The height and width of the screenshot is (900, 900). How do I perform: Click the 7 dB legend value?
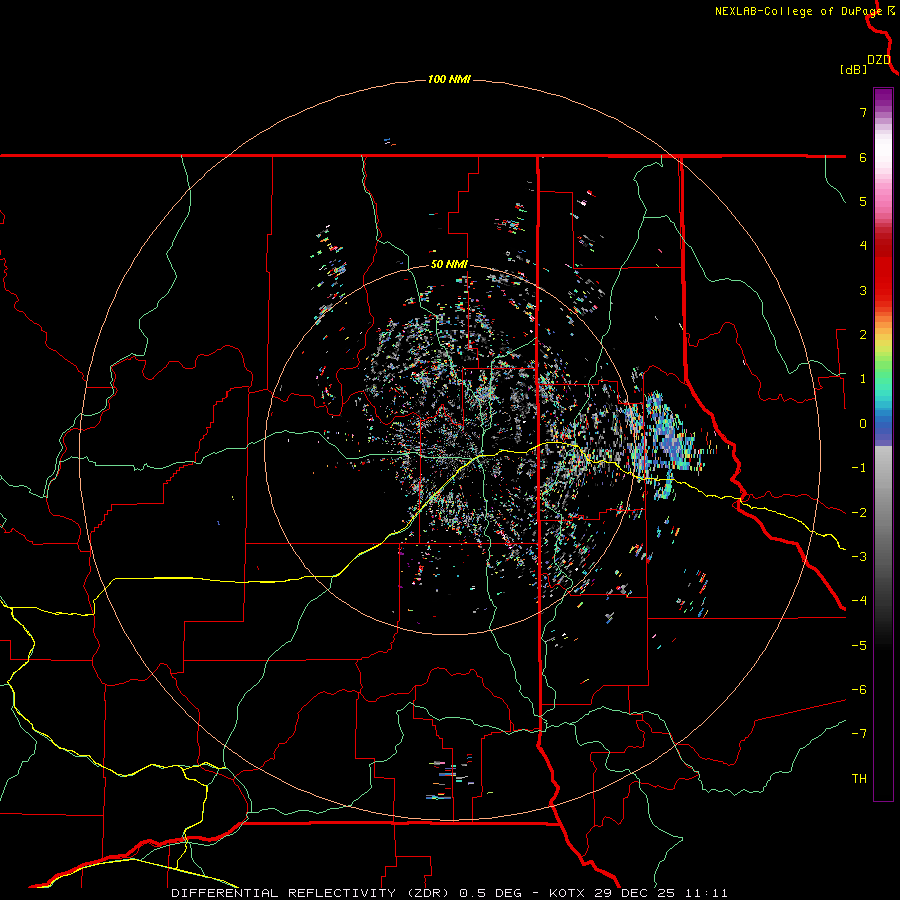(x=863, y=112)
